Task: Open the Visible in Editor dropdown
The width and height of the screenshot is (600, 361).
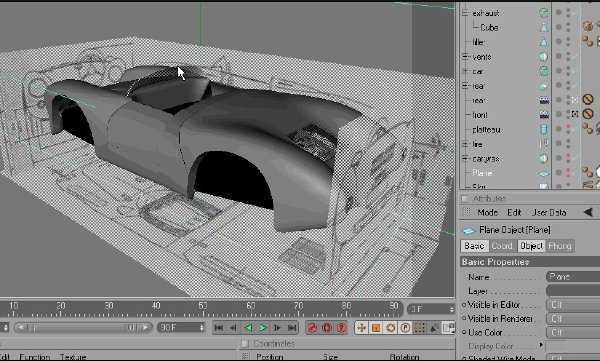Action: pos(573,305)
